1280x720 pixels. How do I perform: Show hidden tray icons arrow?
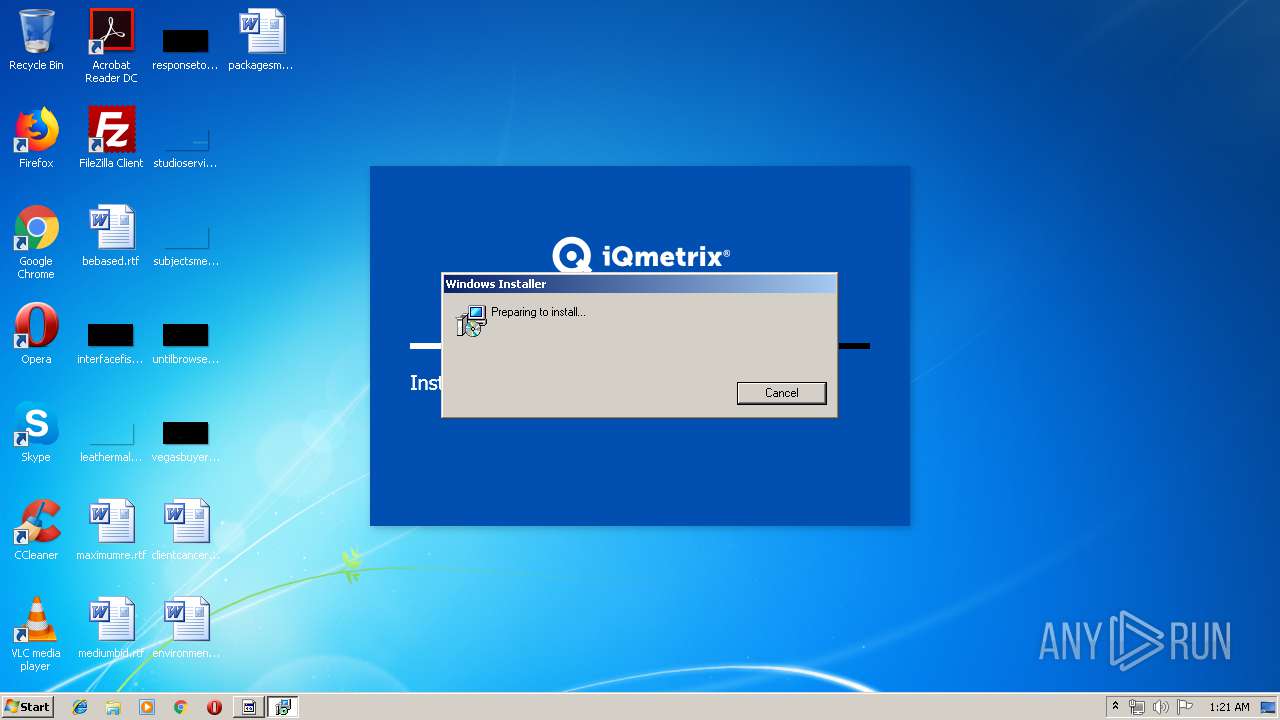(x=1115, y=707)
